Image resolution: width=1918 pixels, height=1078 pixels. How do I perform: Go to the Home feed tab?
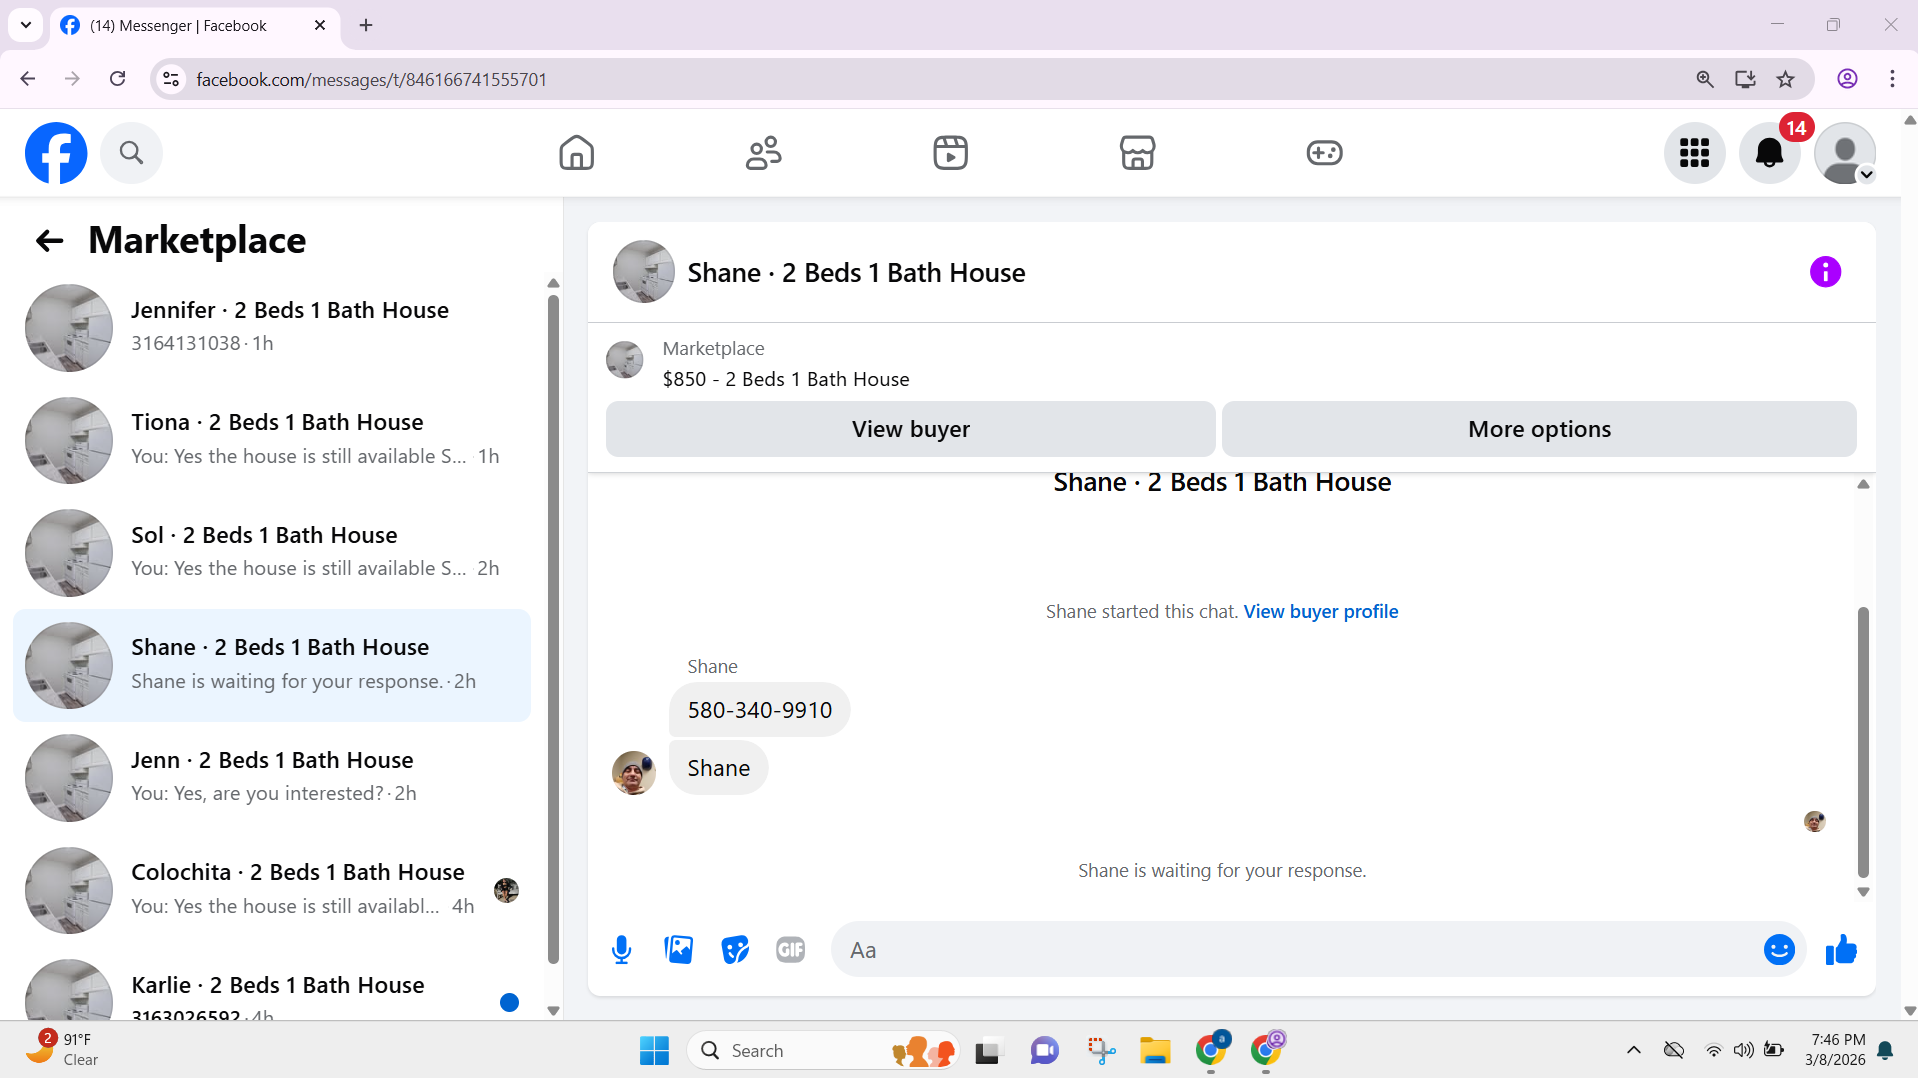[576, 153]
